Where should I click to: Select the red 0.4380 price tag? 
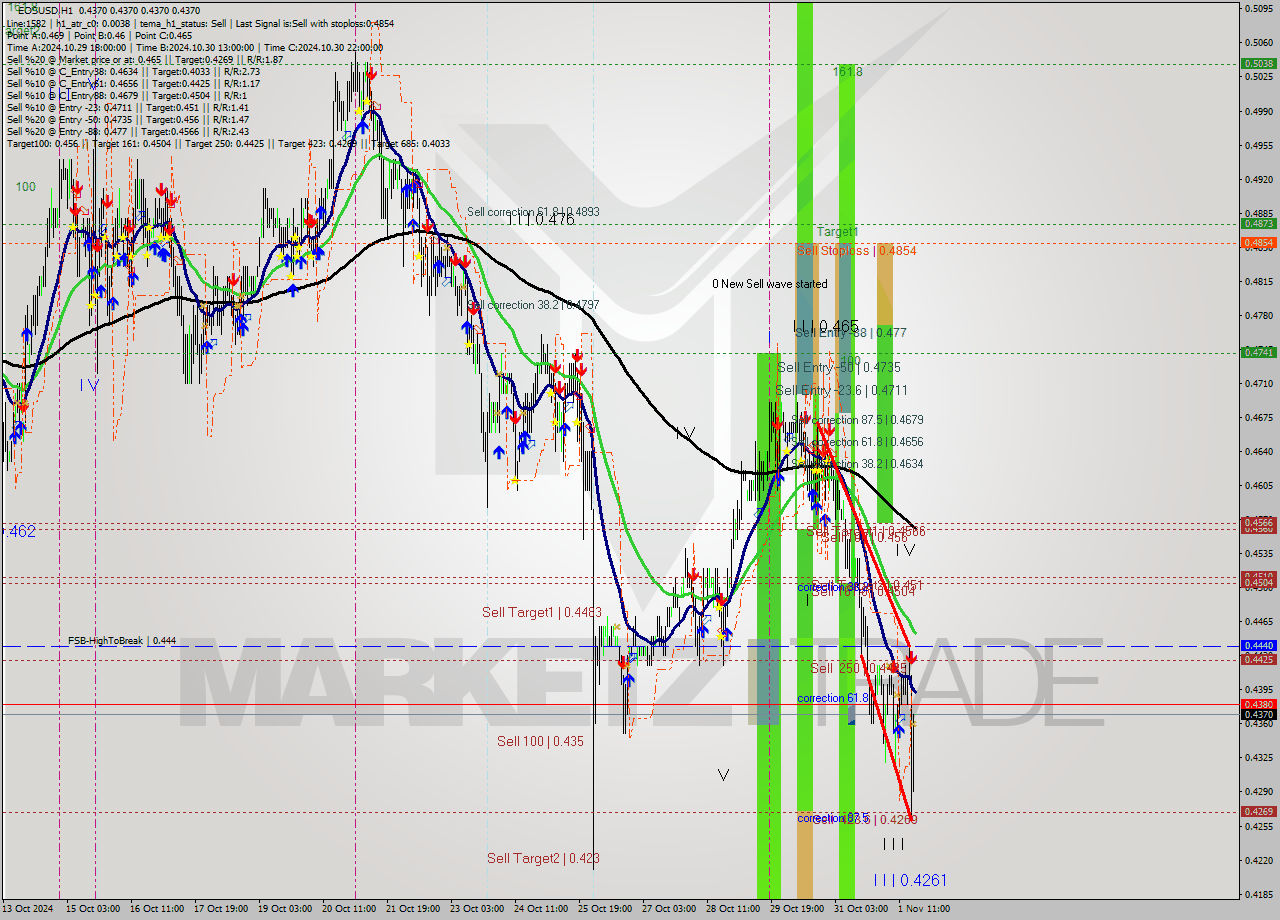coord(1258,704)
